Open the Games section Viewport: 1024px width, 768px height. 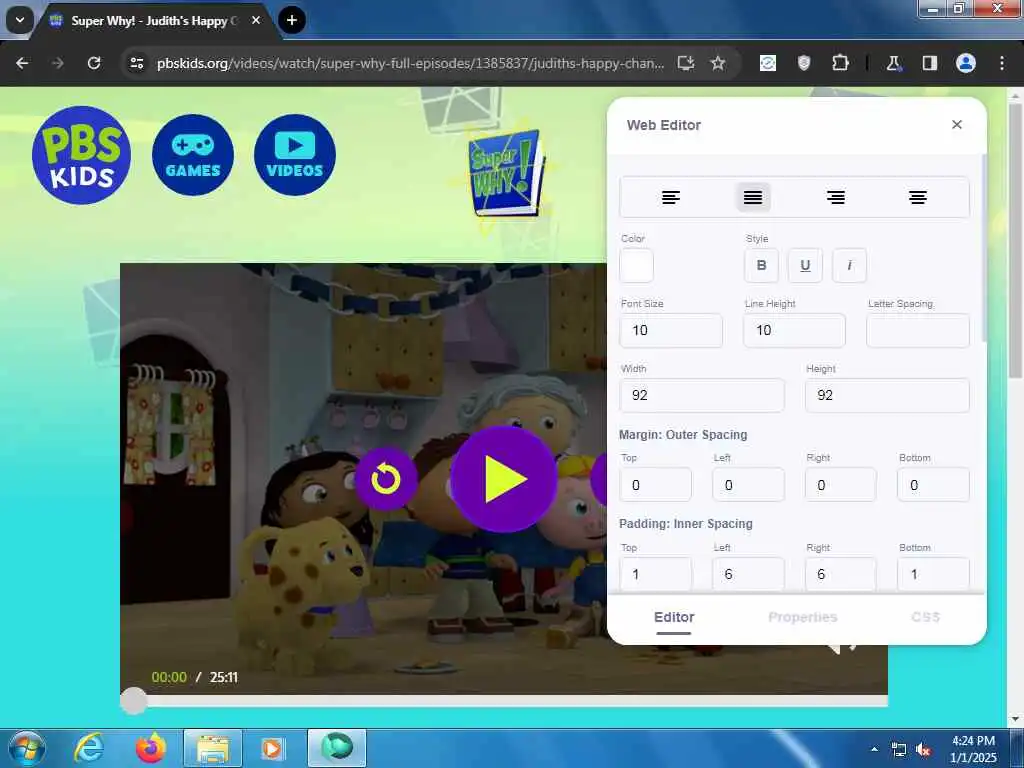click(x=193, y=155)
